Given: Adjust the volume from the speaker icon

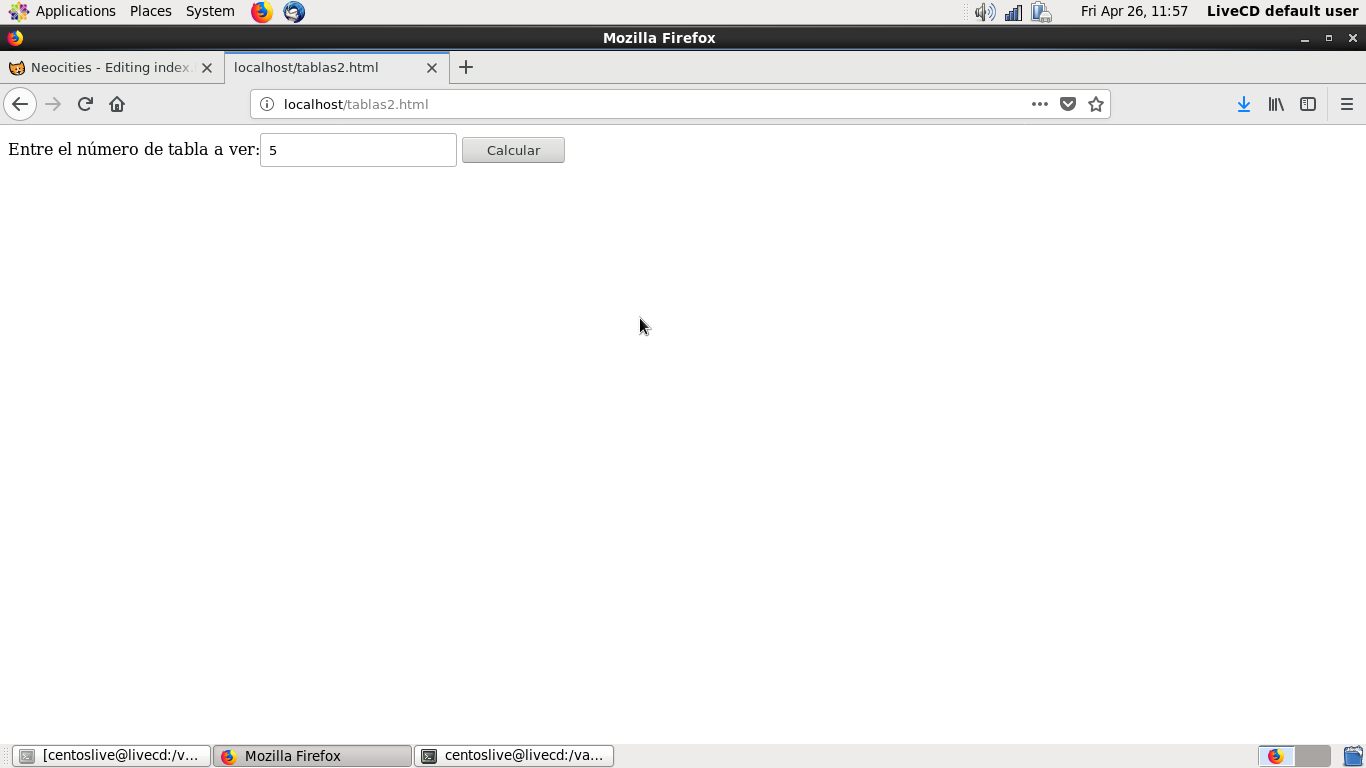Looking at the screenshot, I should tap(985, 12).
